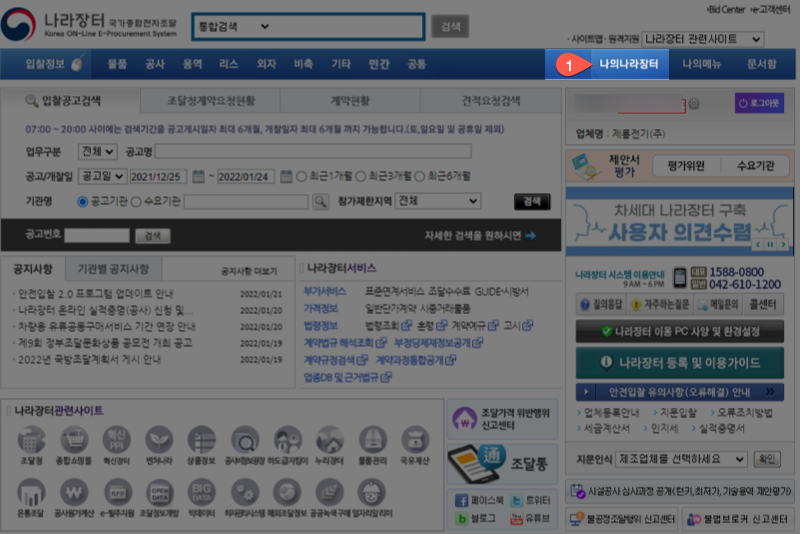
Task: Open the 물품 menu item
Action: coord(117,64)
